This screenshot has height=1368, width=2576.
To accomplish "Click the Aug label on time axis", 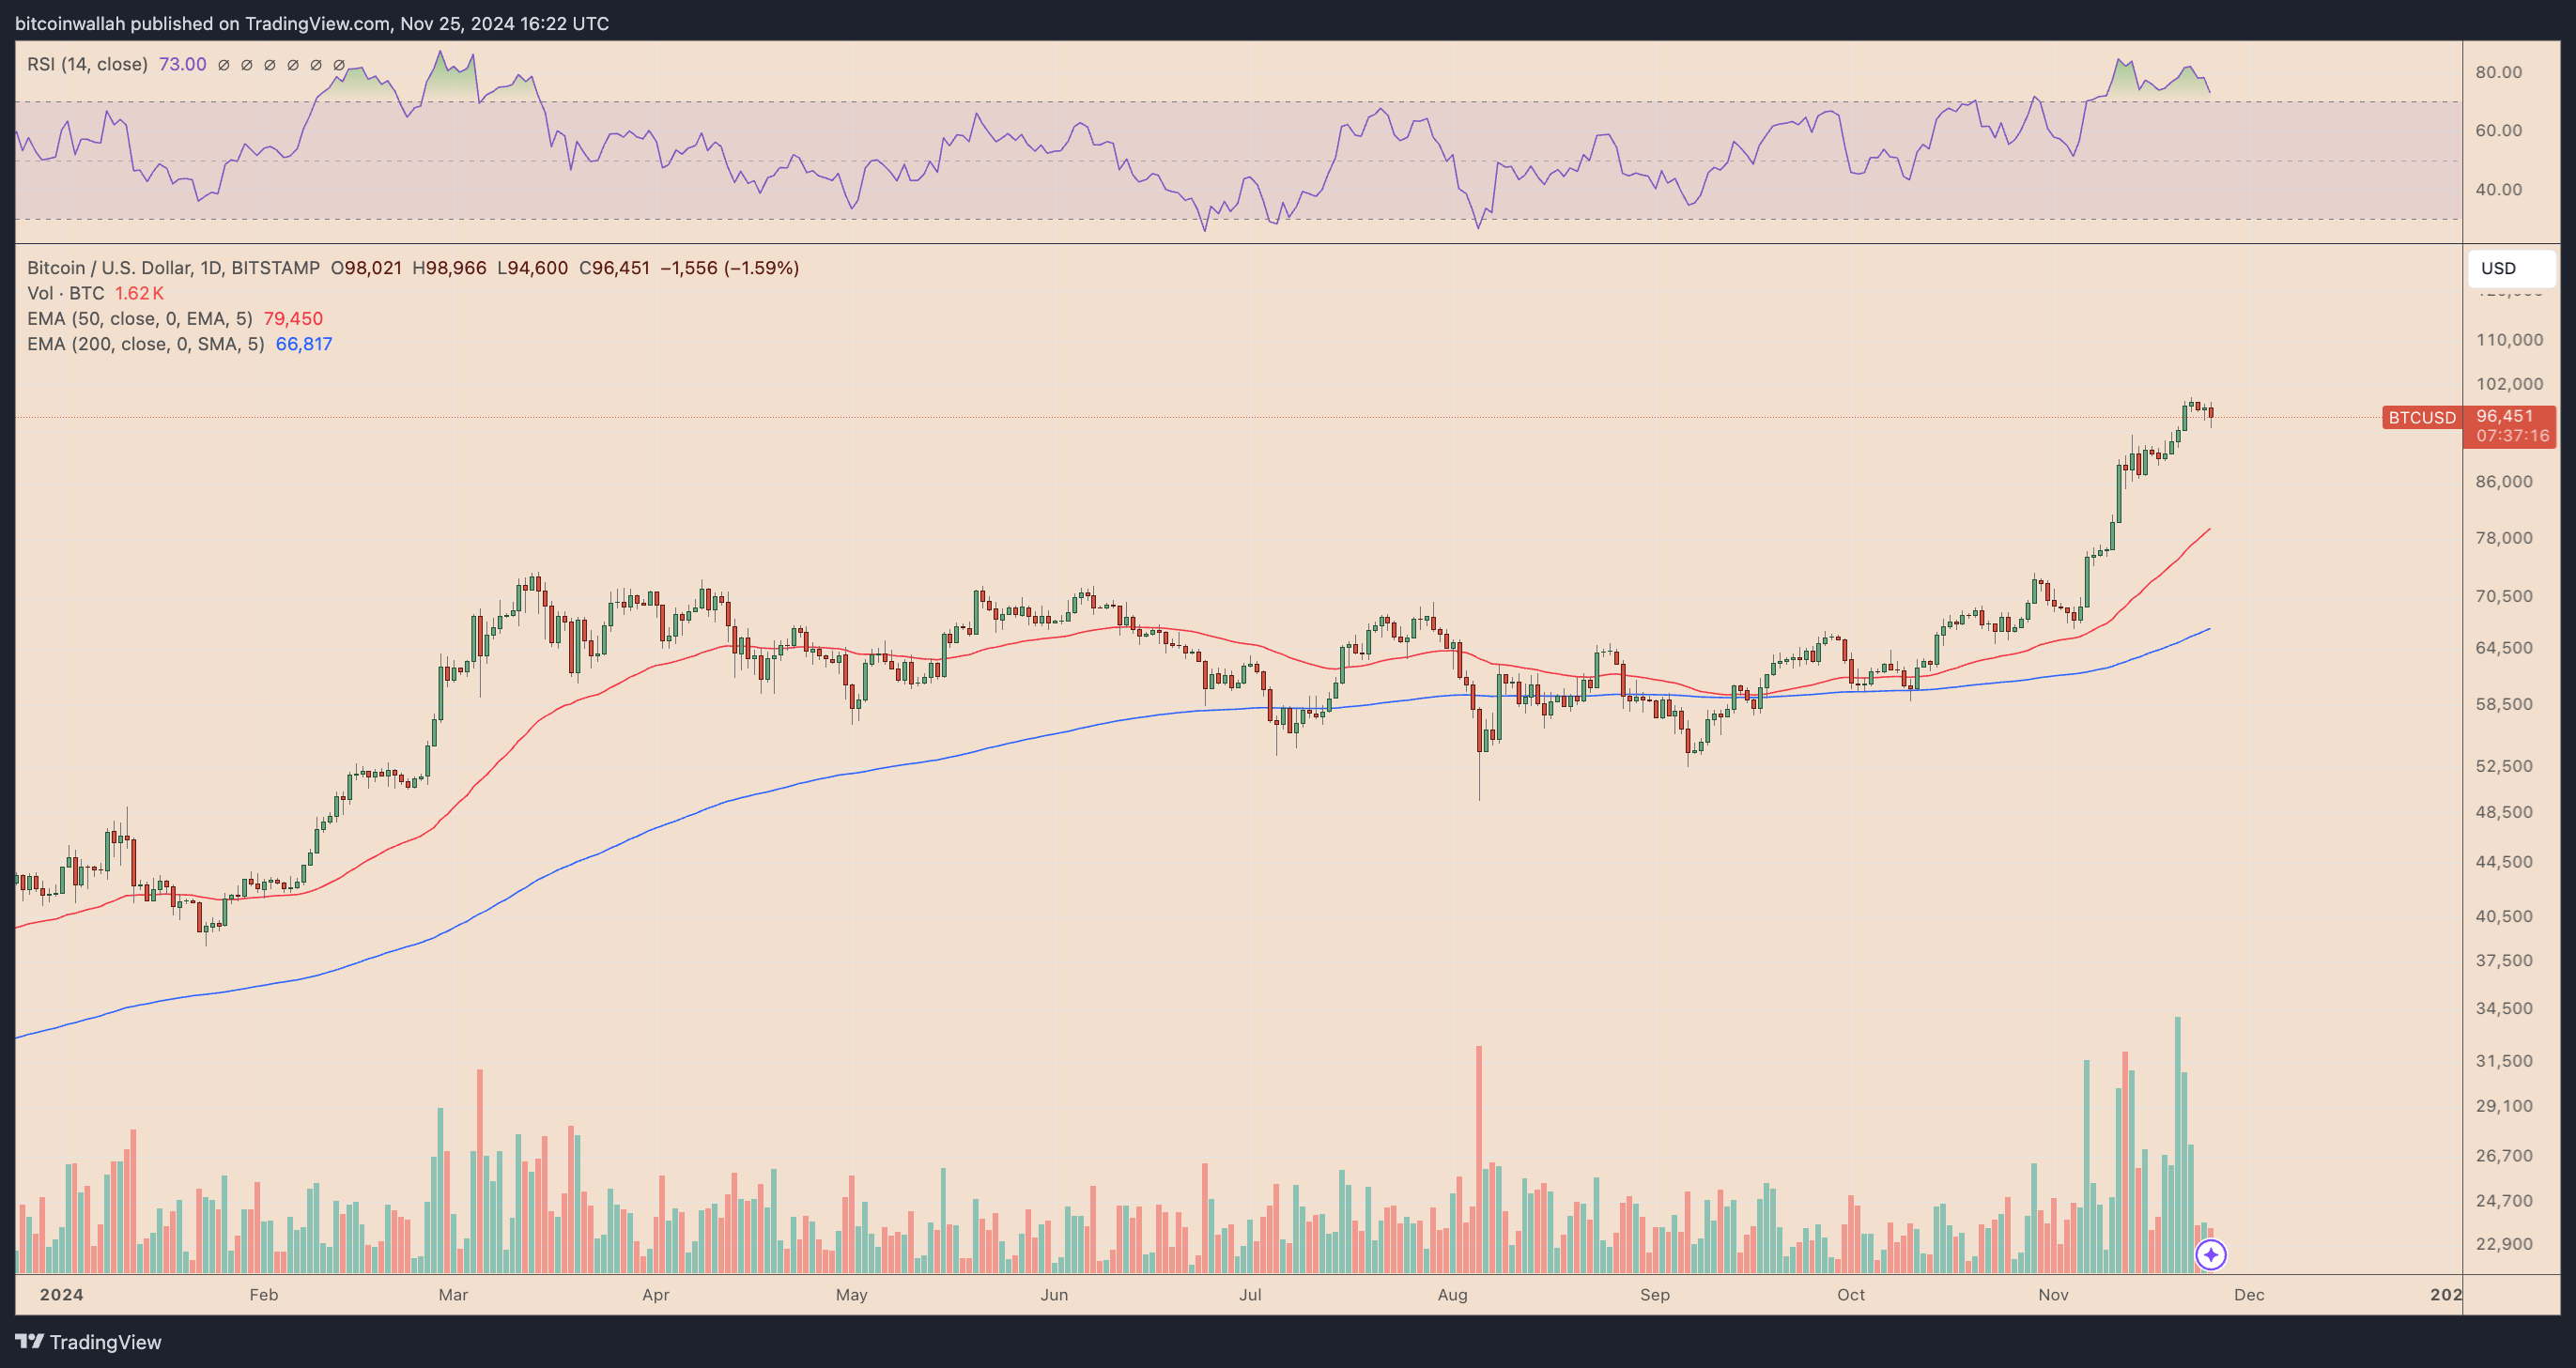I will (1453, 1295).
